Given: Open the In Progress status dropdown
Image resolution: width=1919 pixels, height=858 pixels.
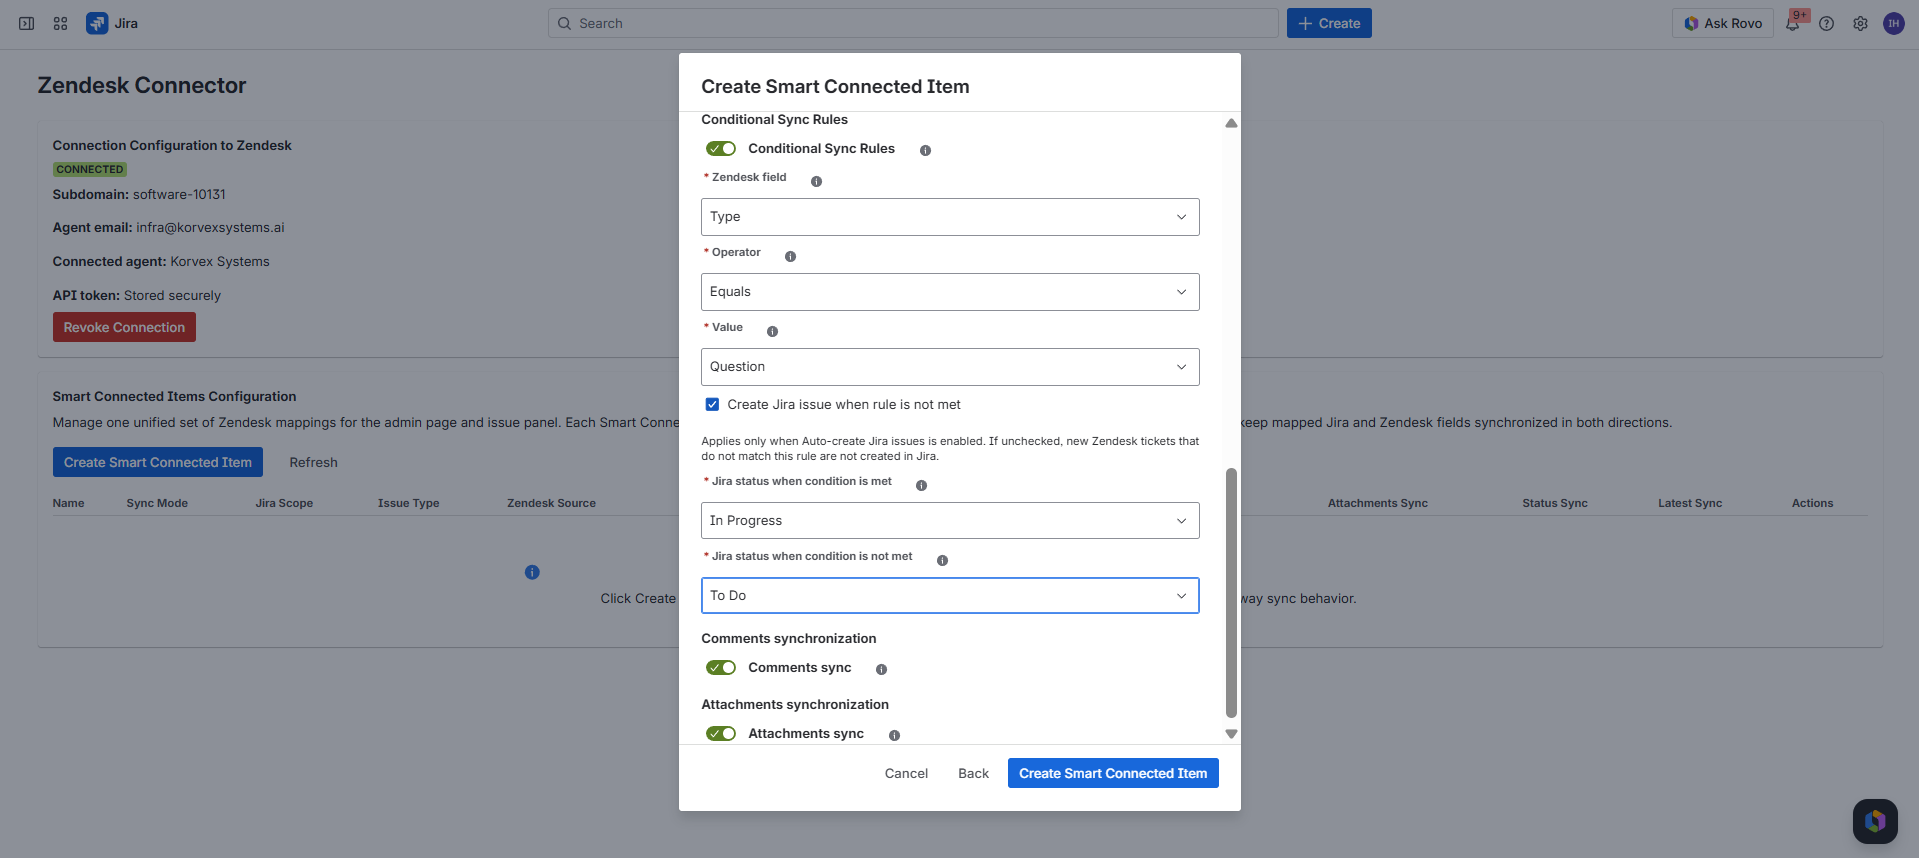Looking at the screenshot, I should pos(950,520).
